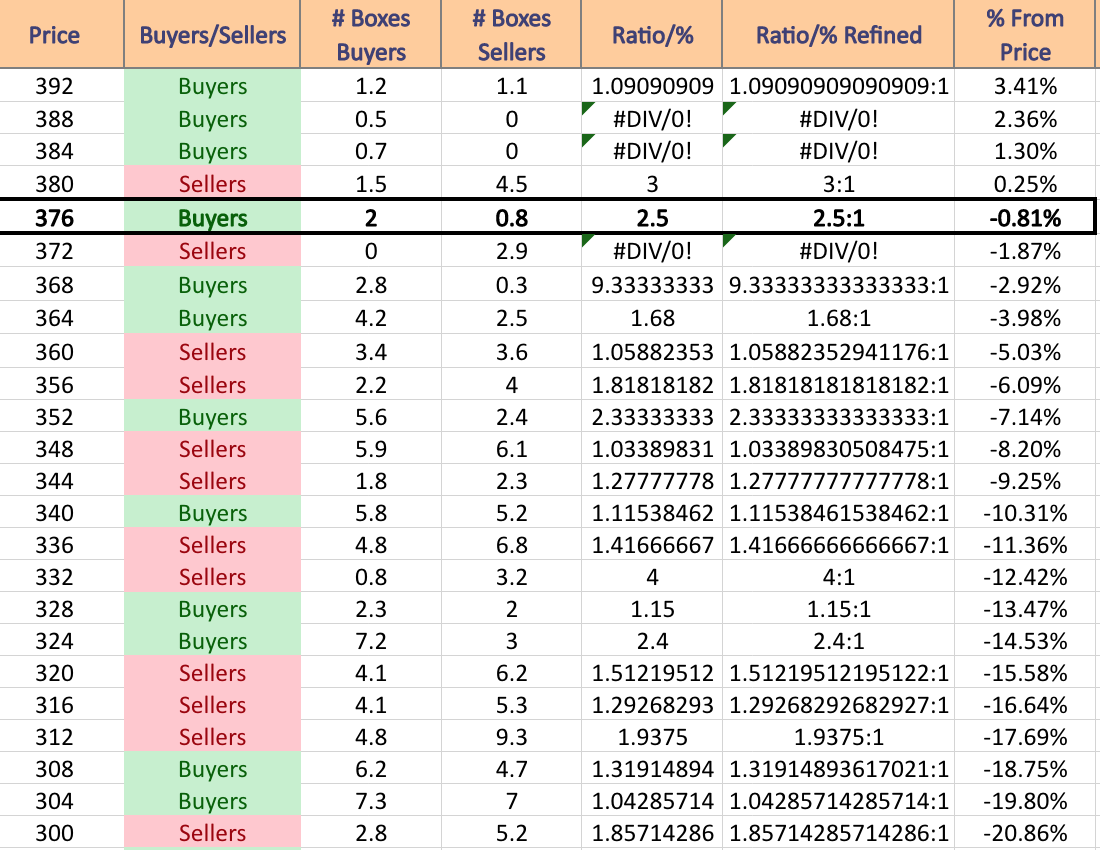Viewport: 1100px width, 850px height.
Task: Click sellers boxes value 9.3 in row 312
Action: tap(511, 737)
